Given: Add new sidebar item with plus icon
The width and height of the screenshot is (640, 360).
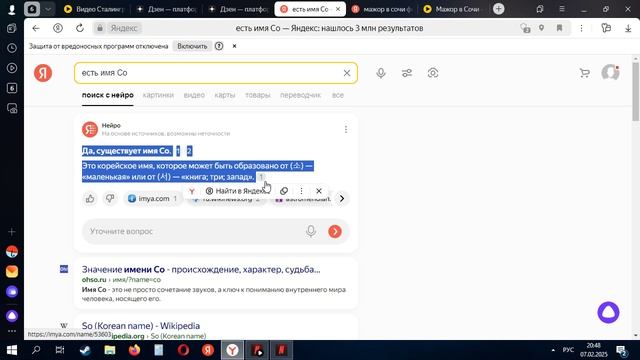Looking at the screenshot, I should pos(12,232).
